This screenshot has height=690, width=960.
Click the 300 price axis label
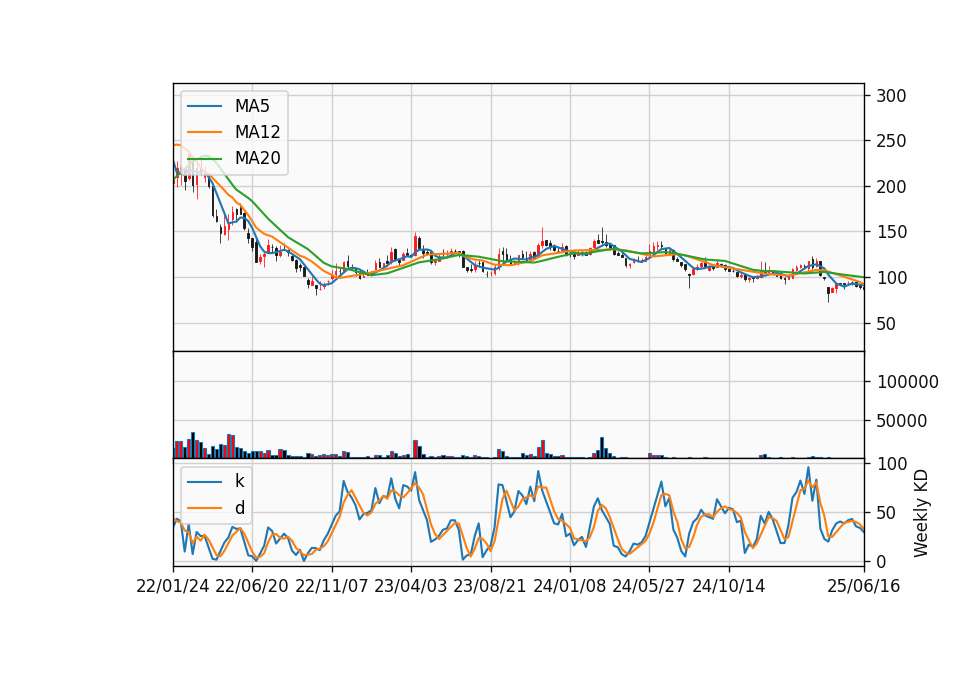click(x=891, y=96)
